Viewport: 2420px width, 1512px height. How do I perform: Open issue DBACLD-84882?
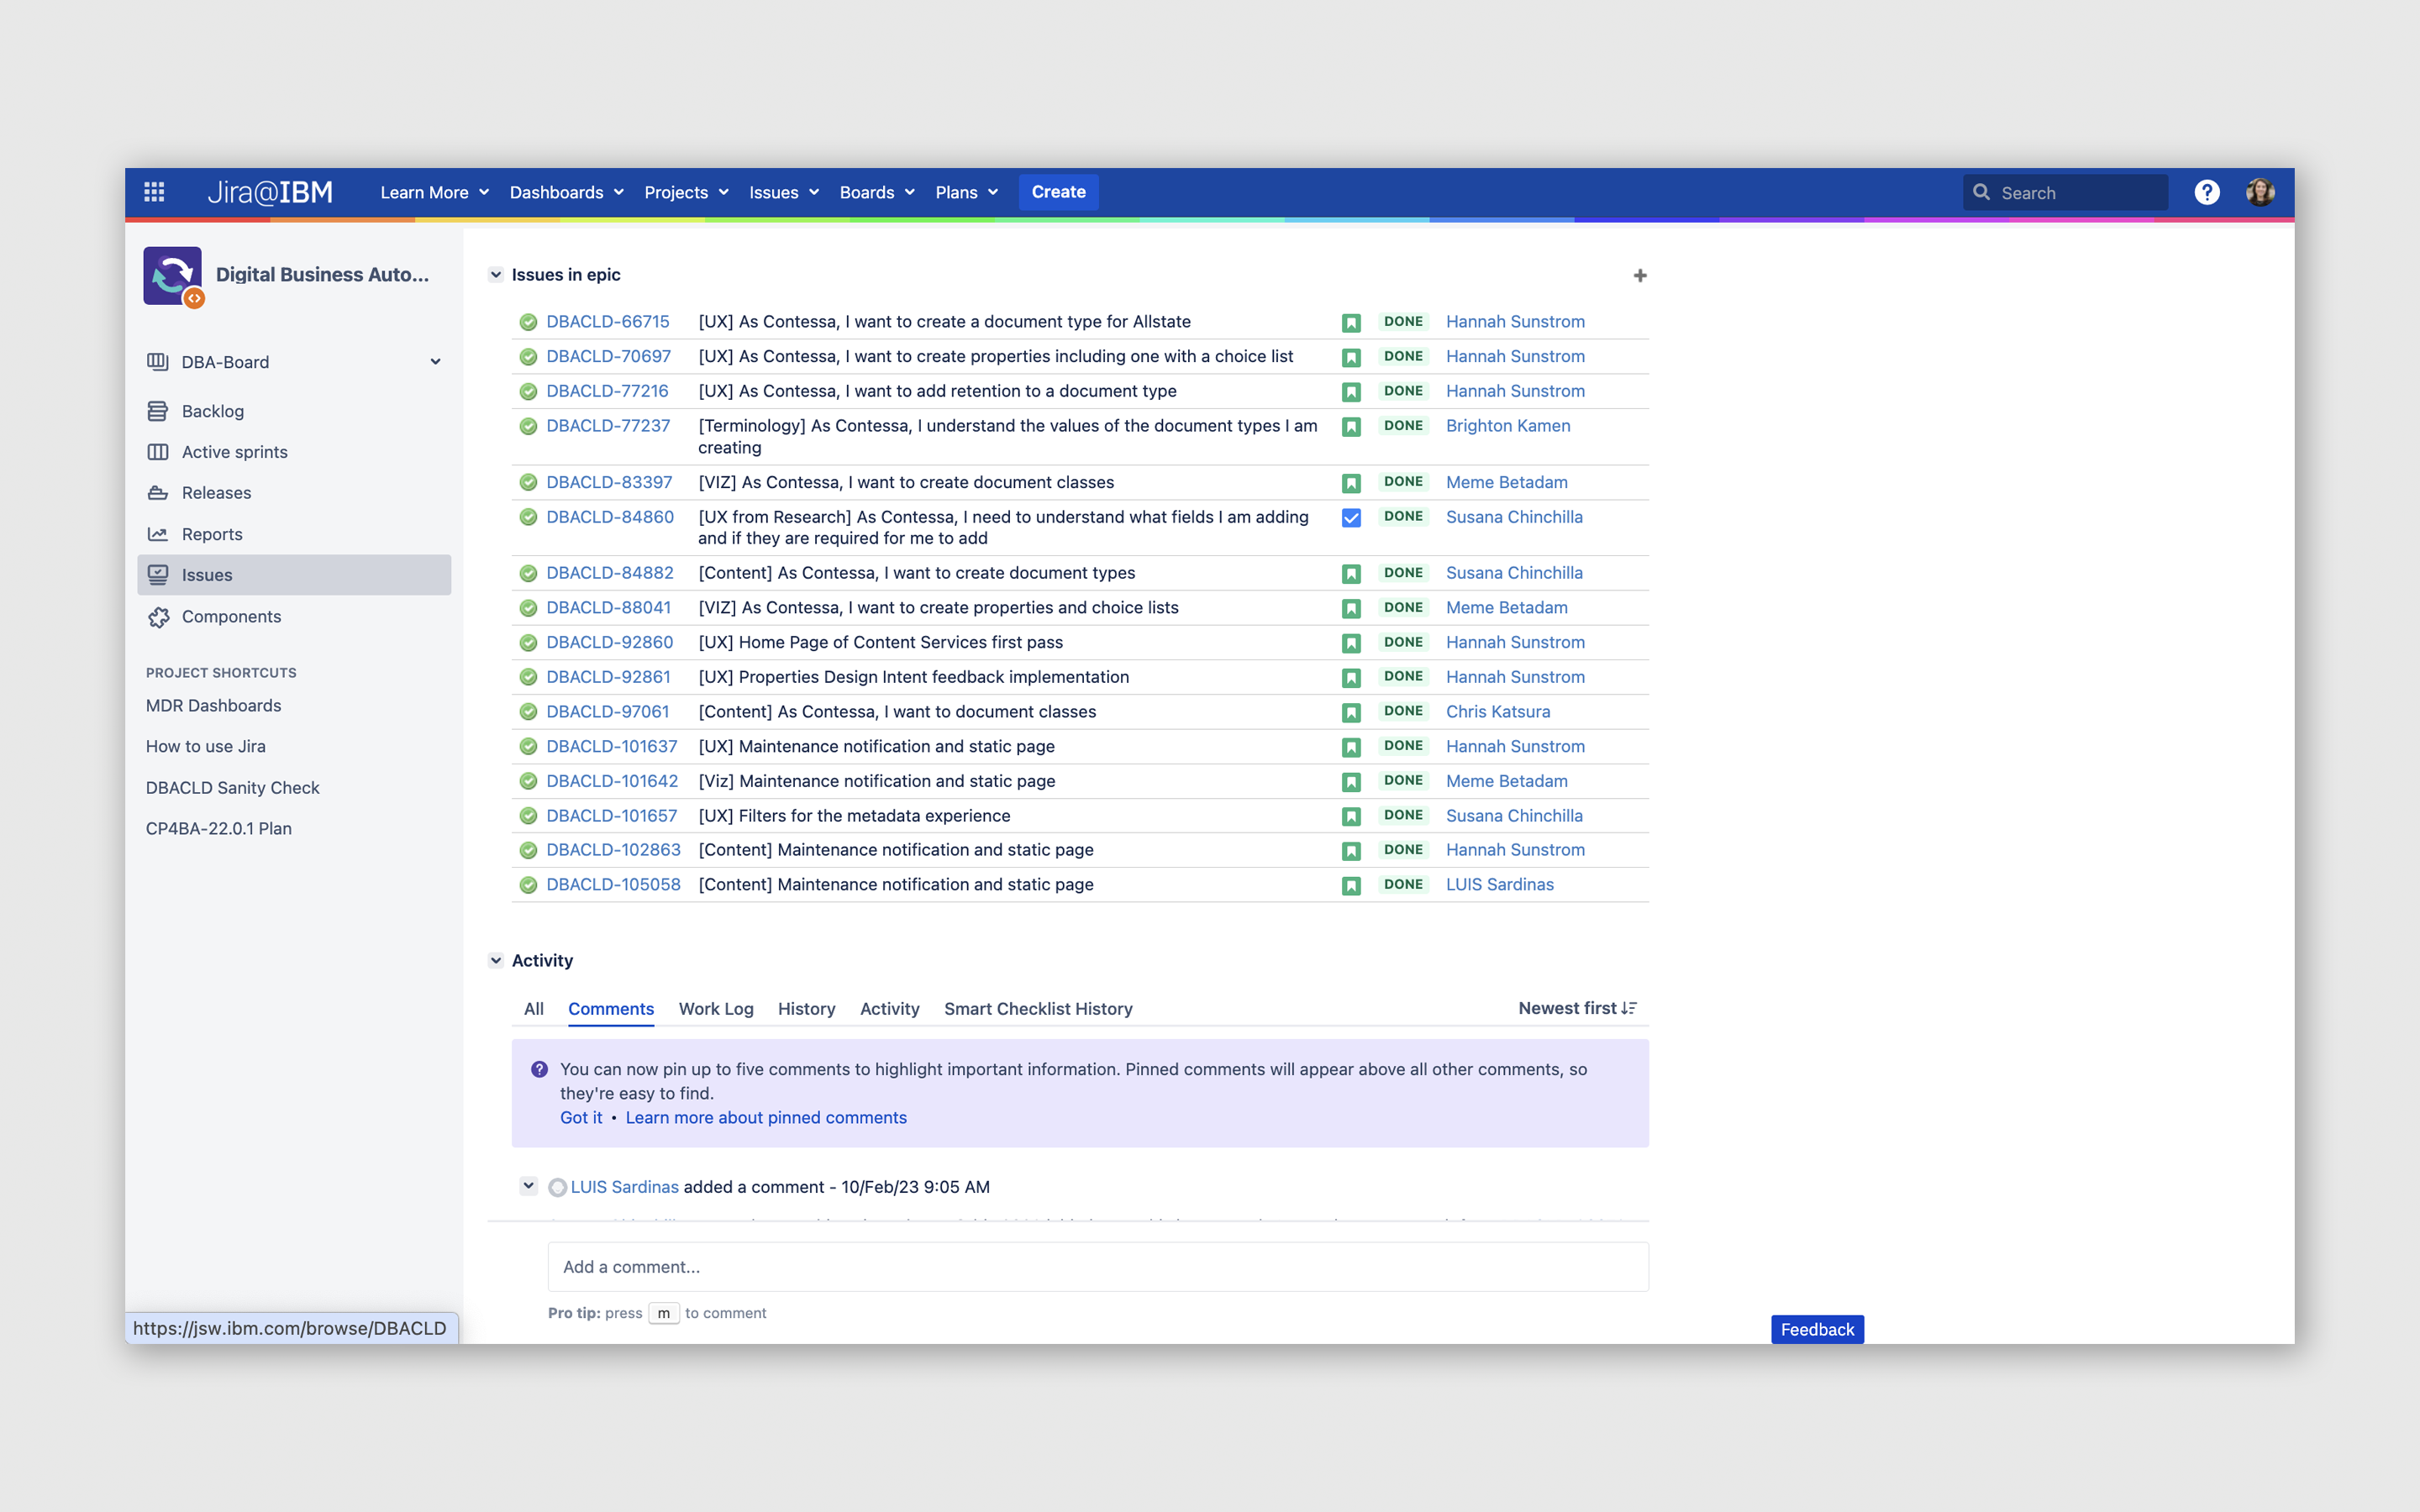[x=610, y=573]
